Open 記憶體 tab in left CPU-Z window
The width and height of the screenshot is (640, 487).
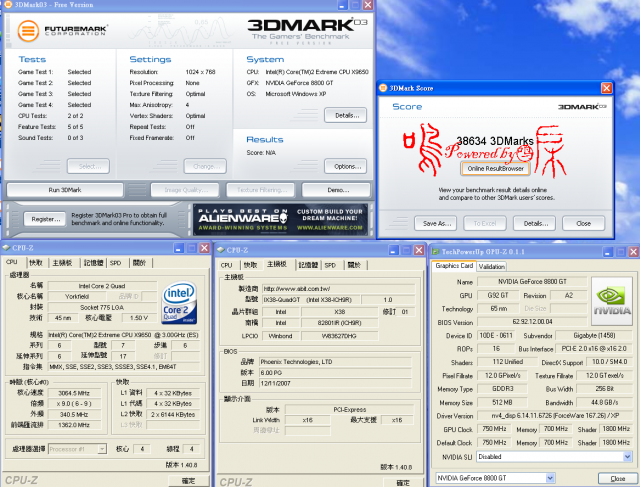click(93, 263)
